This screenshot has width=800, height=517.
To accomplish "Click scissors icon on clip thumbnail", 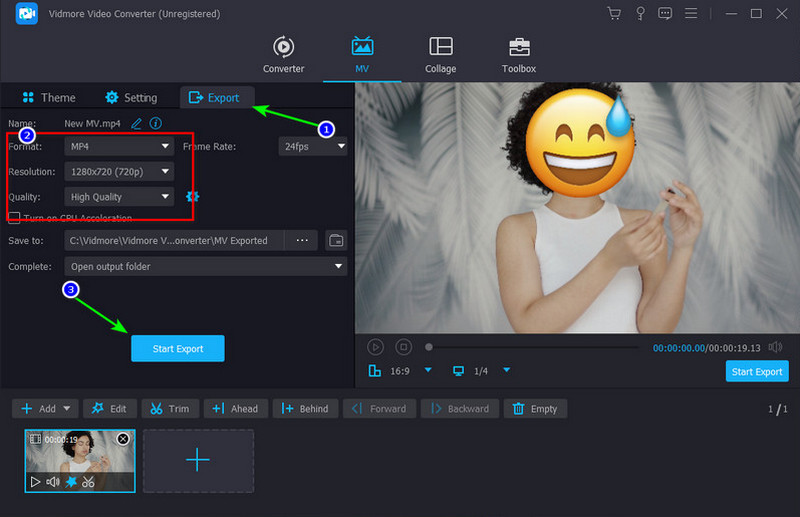I will tap(89, 482).
